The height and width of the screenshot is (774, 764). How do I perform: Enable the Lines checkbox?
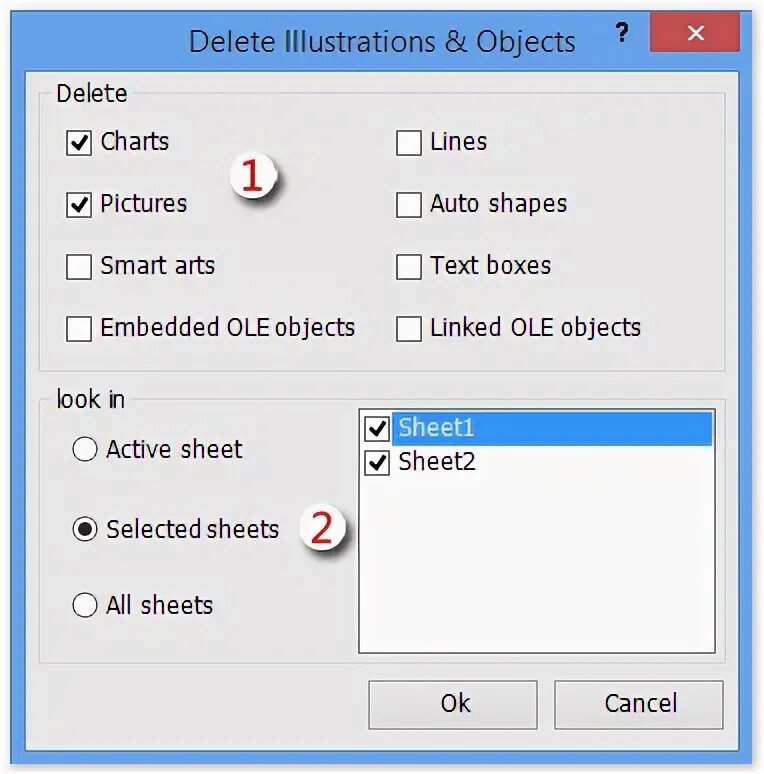(409, 143)
